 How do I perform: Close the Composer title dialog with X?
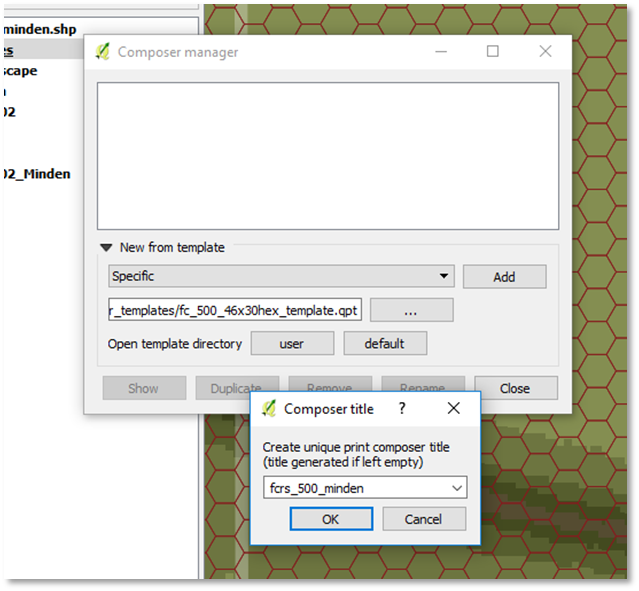453,408
